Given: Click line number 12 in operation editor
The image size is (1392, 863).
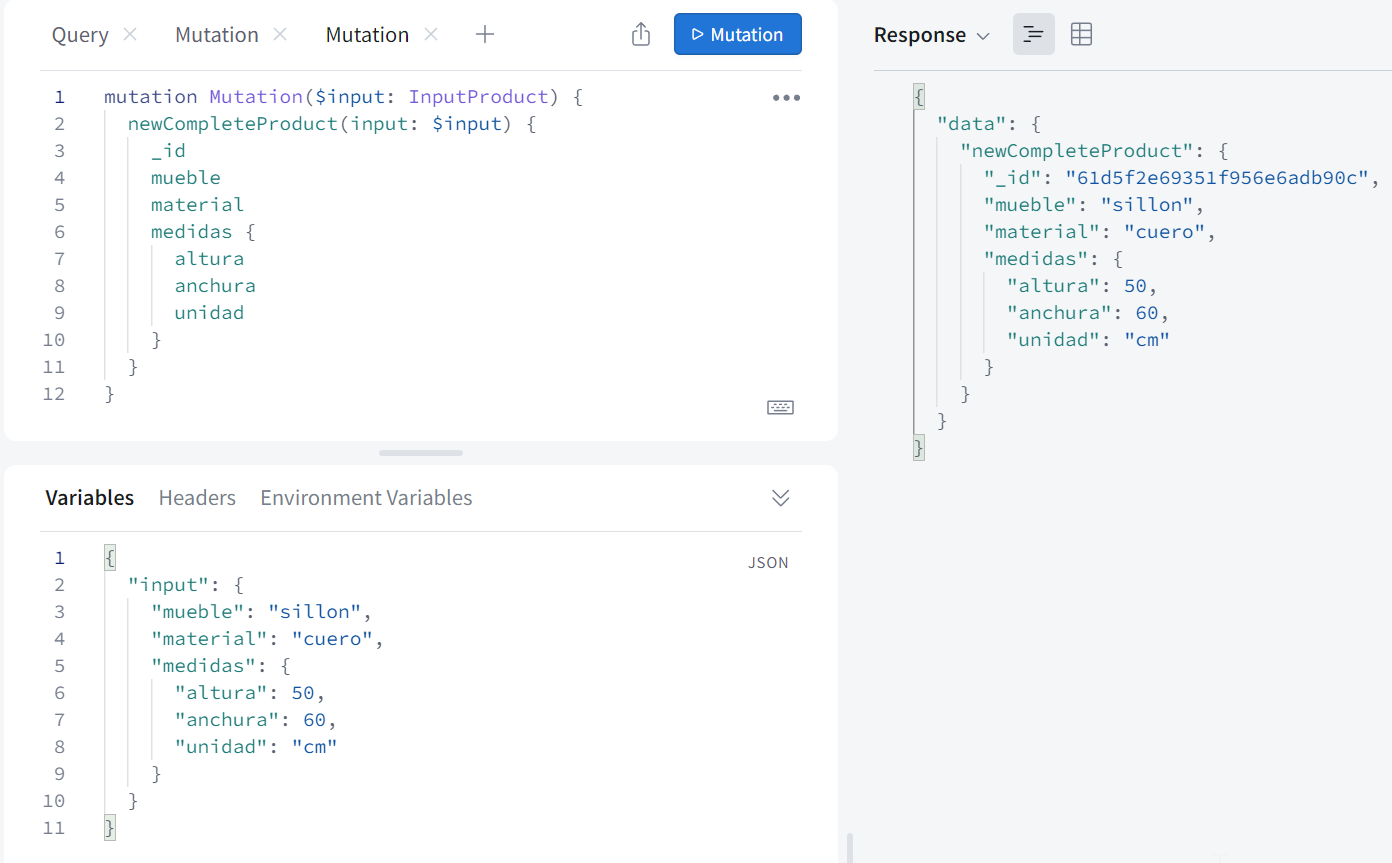Looking at the screenshot, I should (x=54, y=394).
